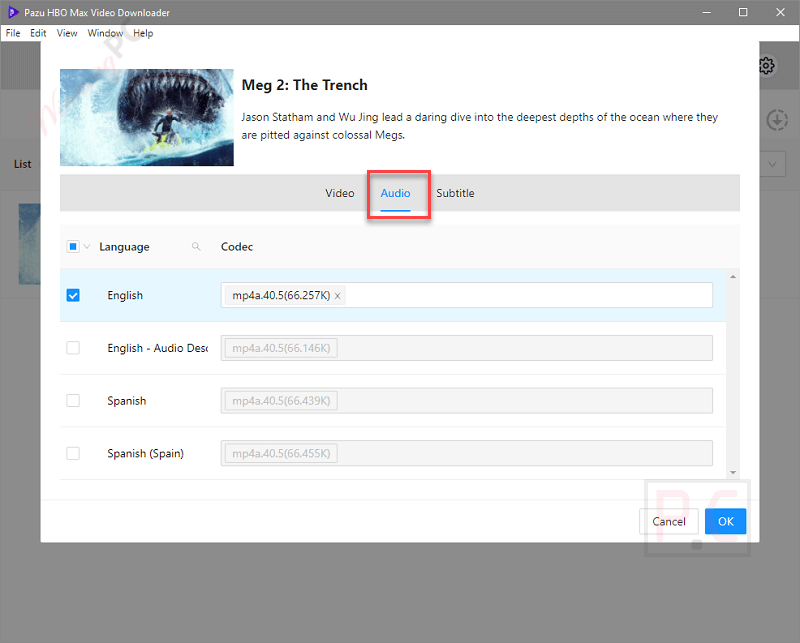This screenshot has height=643, width=800.
Task: Open the English - Audio Description codec field
Action: click(466, 348)
